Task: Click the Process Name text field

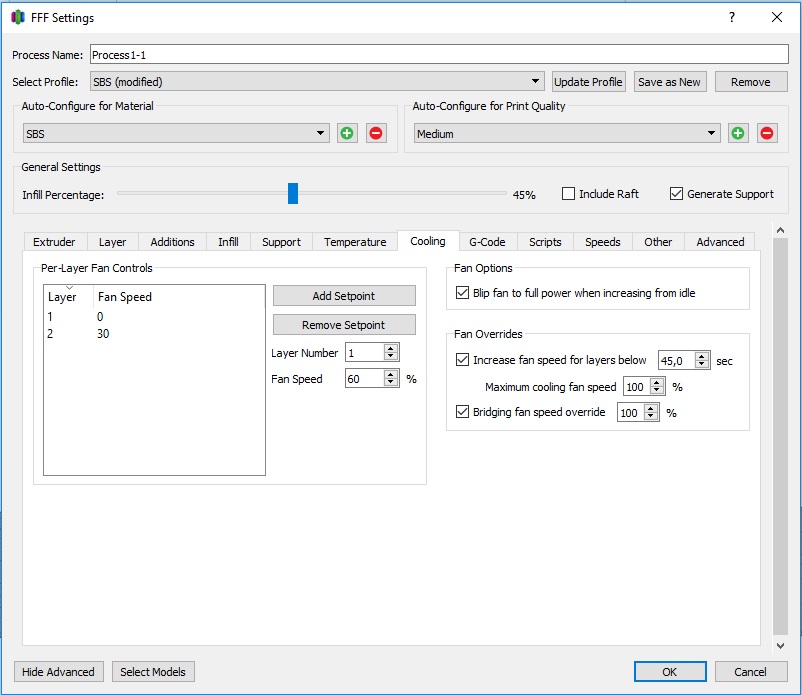Action: click(439, 55)
